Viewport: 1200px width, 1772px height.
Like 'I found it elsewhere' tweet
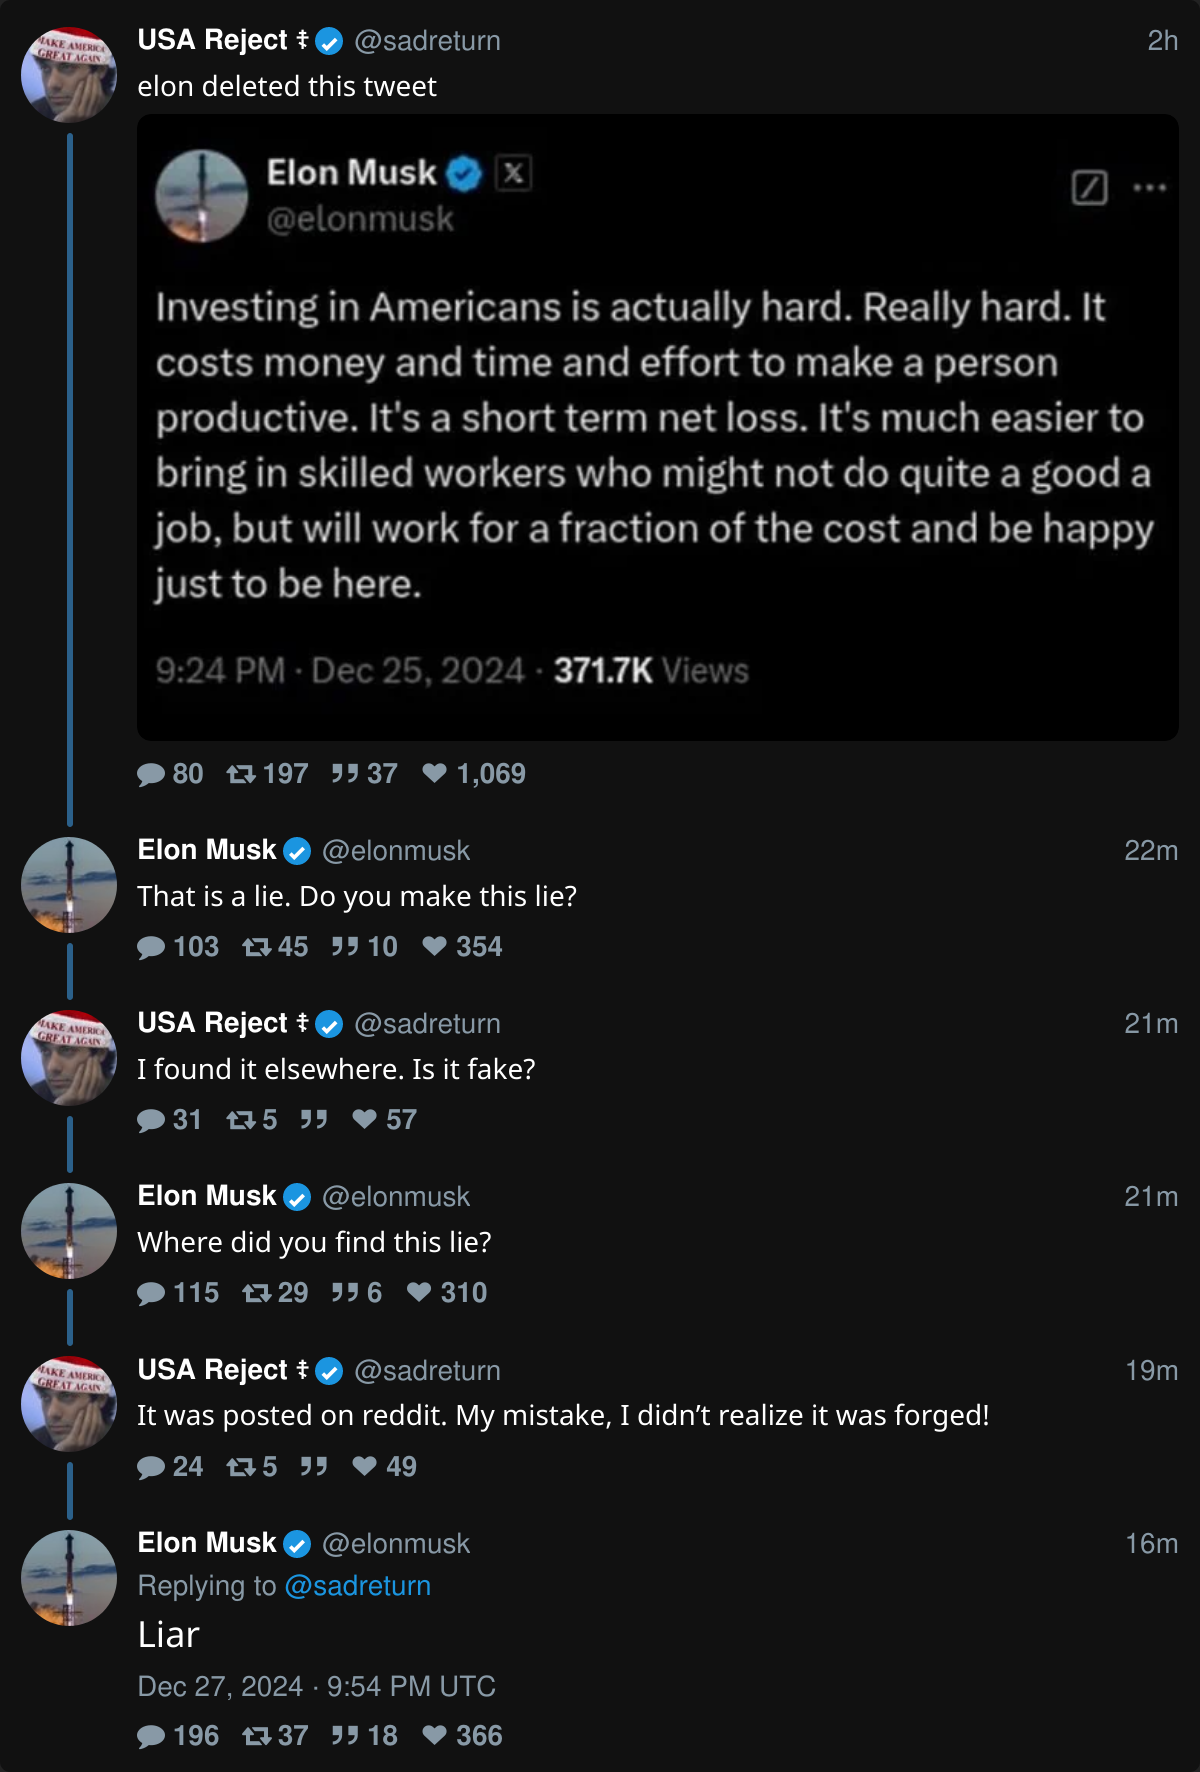pos(365,1119)
